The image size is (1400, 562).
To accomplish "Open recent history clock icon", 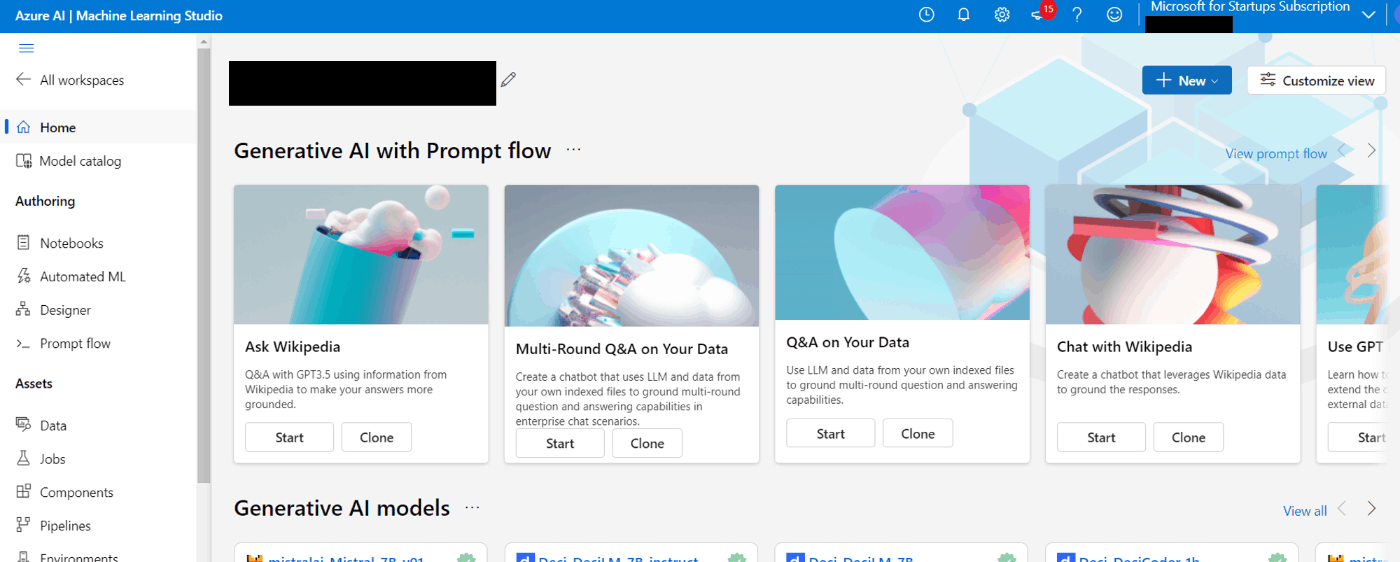I will tap(927, 15).
